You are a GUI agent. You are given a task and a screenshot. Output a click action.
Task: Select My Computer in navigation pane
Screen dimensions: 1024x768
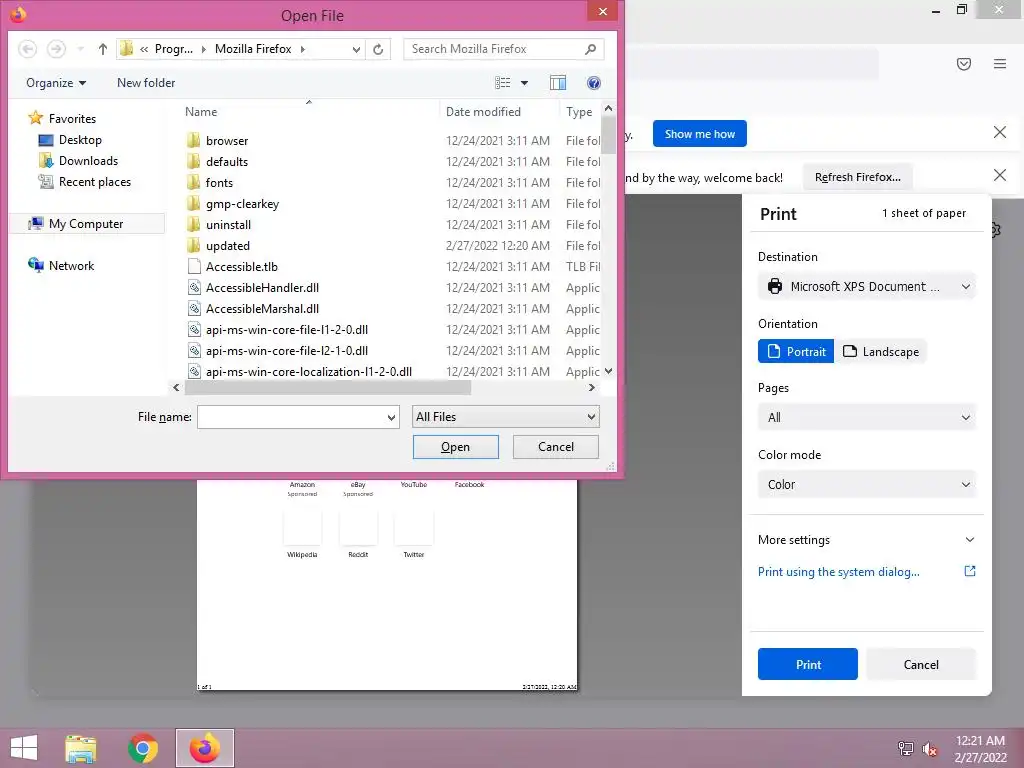pos(86,224)
